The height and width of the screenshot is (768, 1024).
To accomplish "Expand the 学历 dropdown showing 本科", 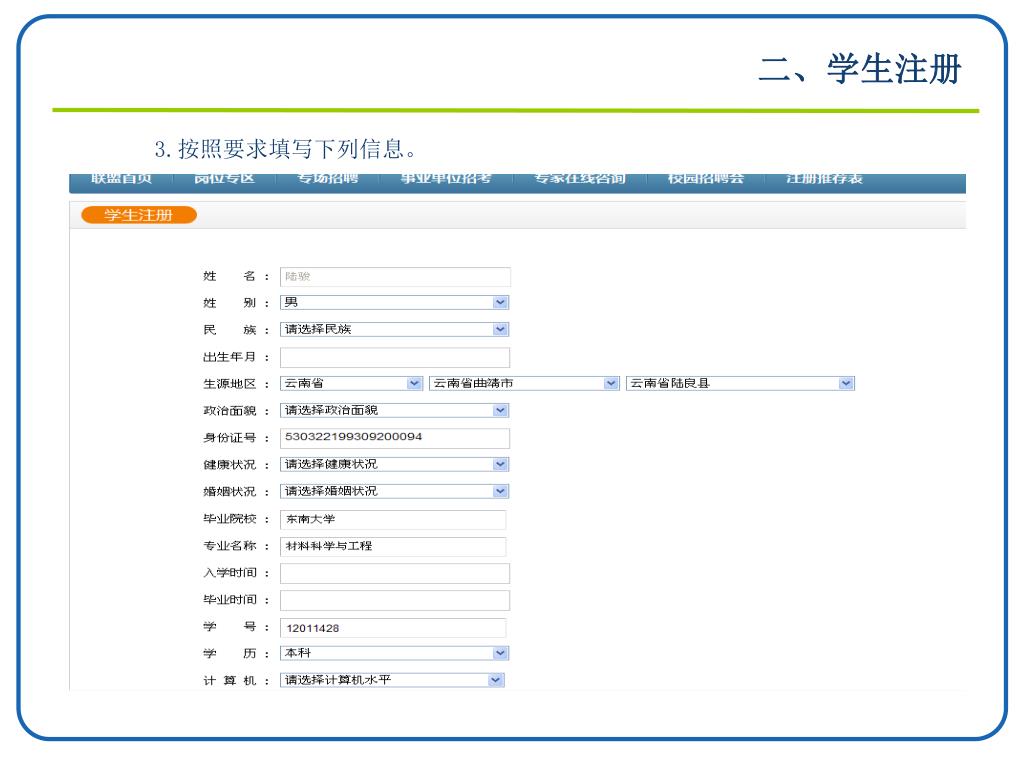I will (394, 653).
